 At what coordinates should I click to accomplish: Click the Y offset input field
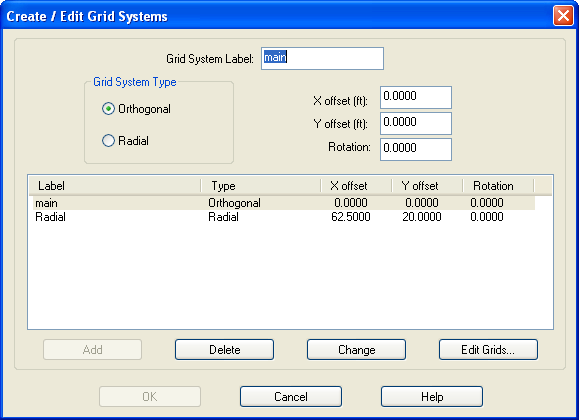(416, 123)
